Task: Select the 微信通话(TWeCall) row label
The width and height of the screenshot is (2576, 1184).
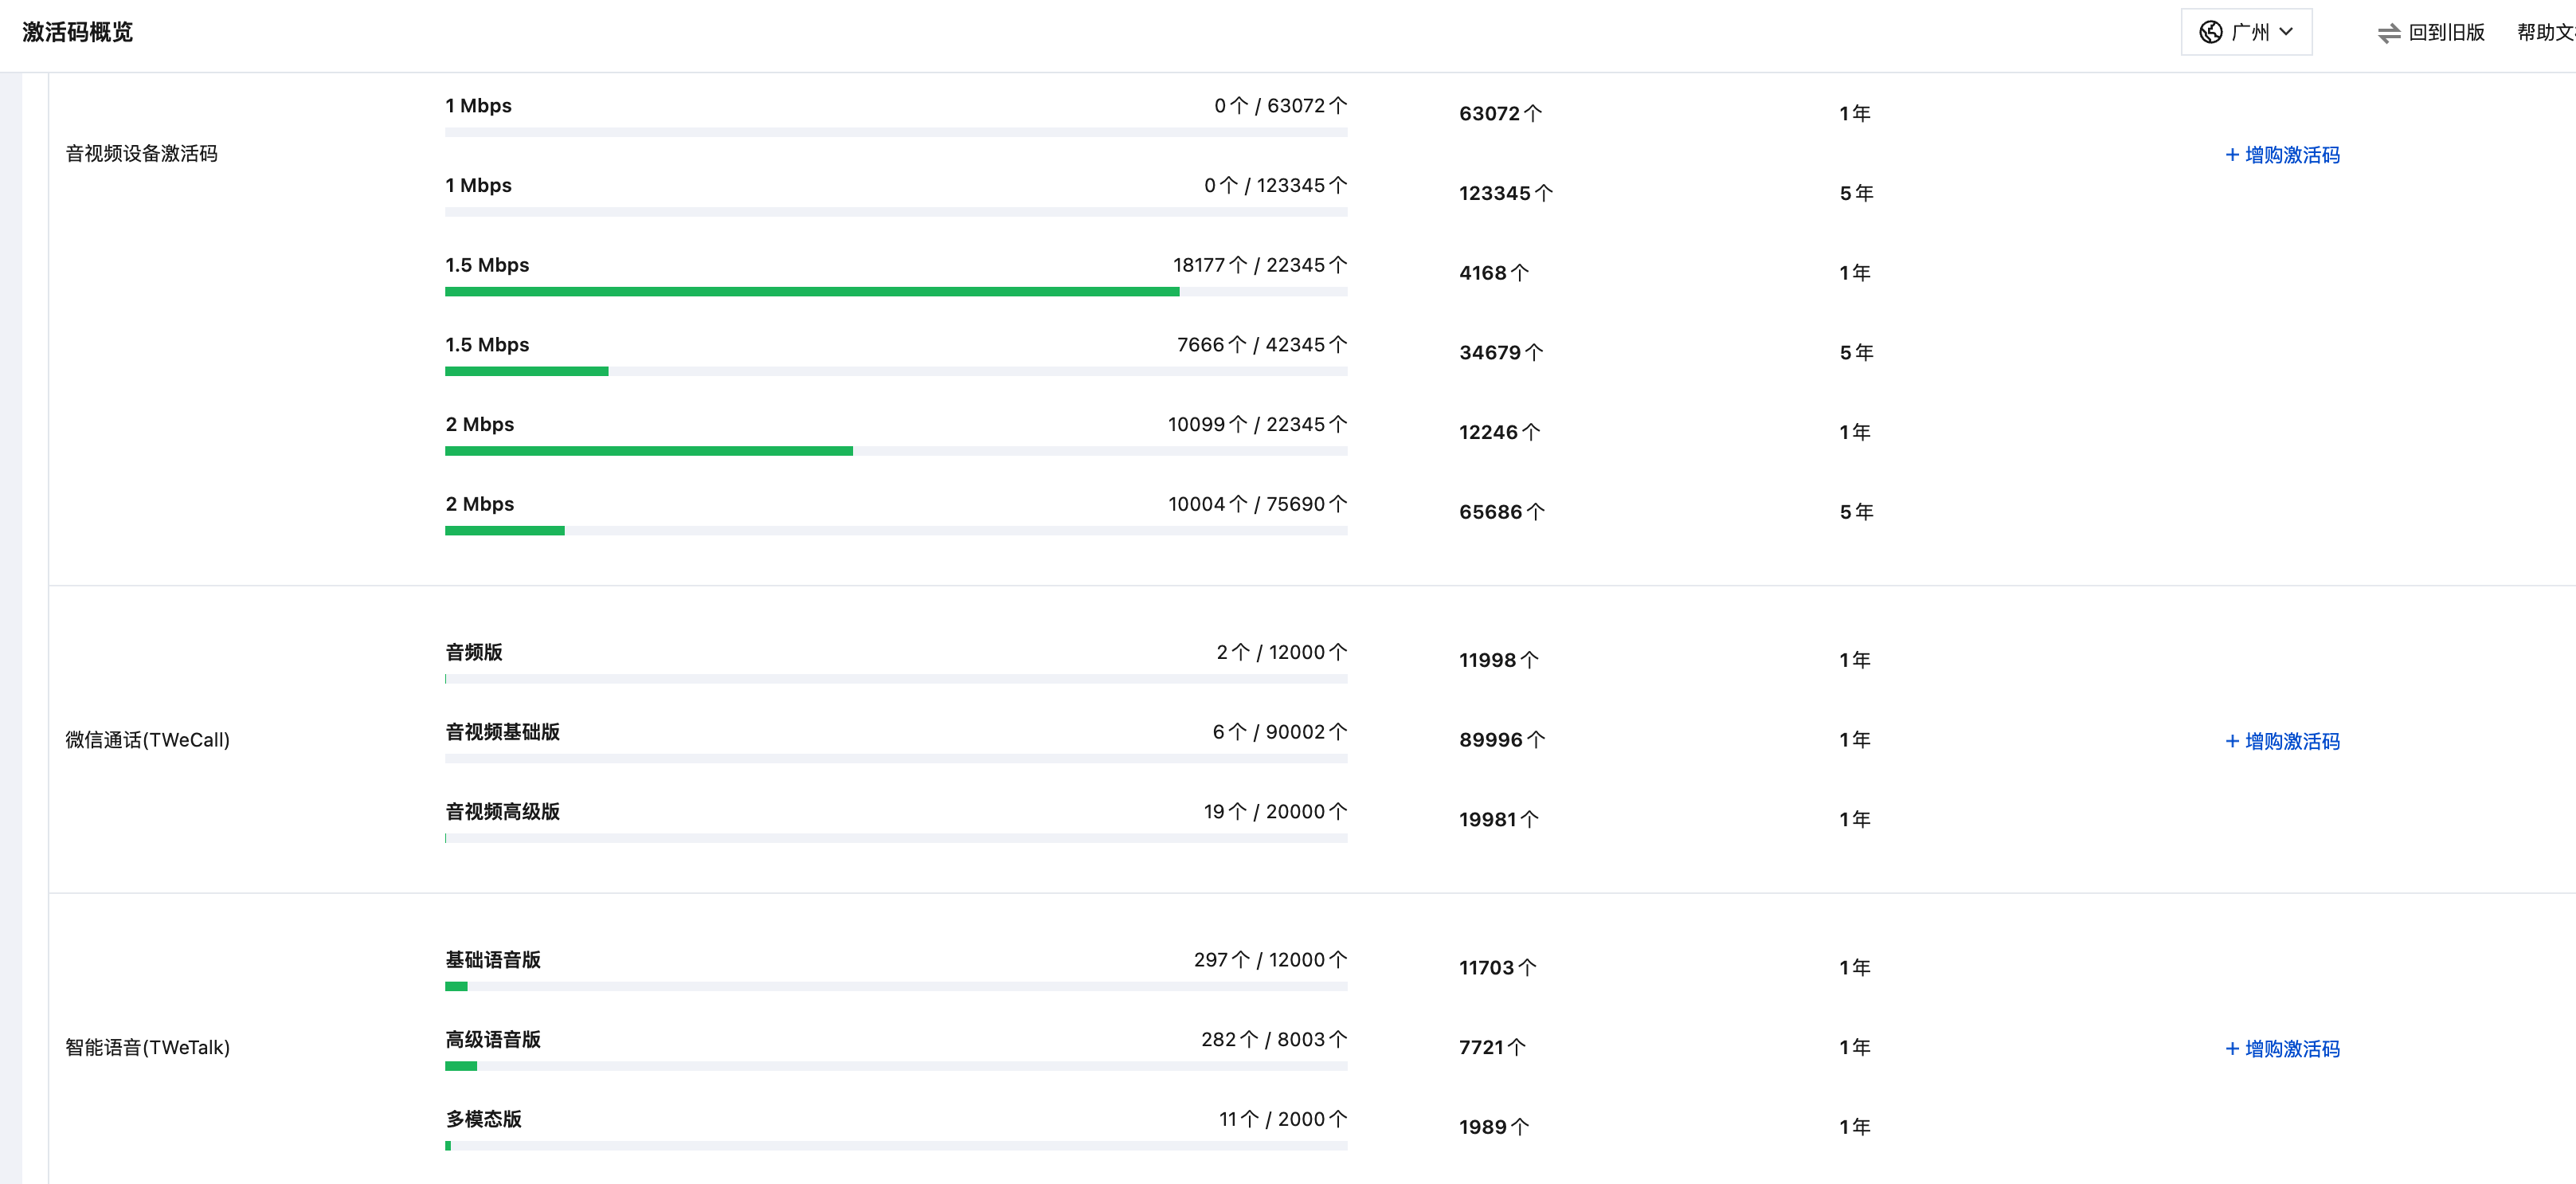Action: pos(147,740)
